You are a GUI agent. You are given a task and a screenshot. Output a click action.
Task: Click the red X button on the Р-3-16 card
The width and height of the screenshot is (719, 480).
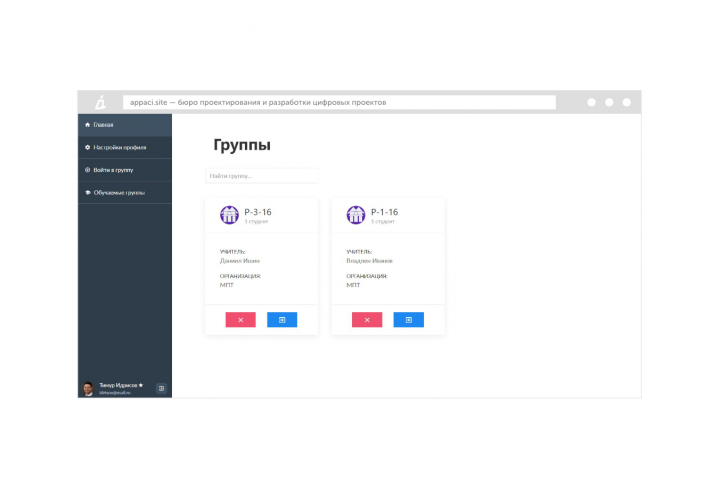(240, 320)
